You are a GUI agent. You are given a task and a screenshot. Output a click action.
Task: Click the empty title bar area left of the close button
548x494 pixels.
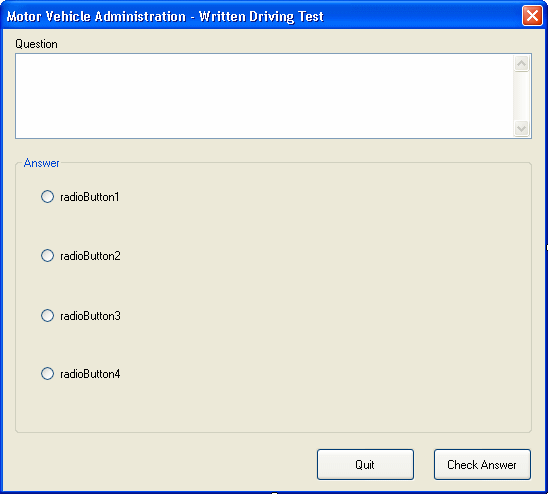point(419,16)
